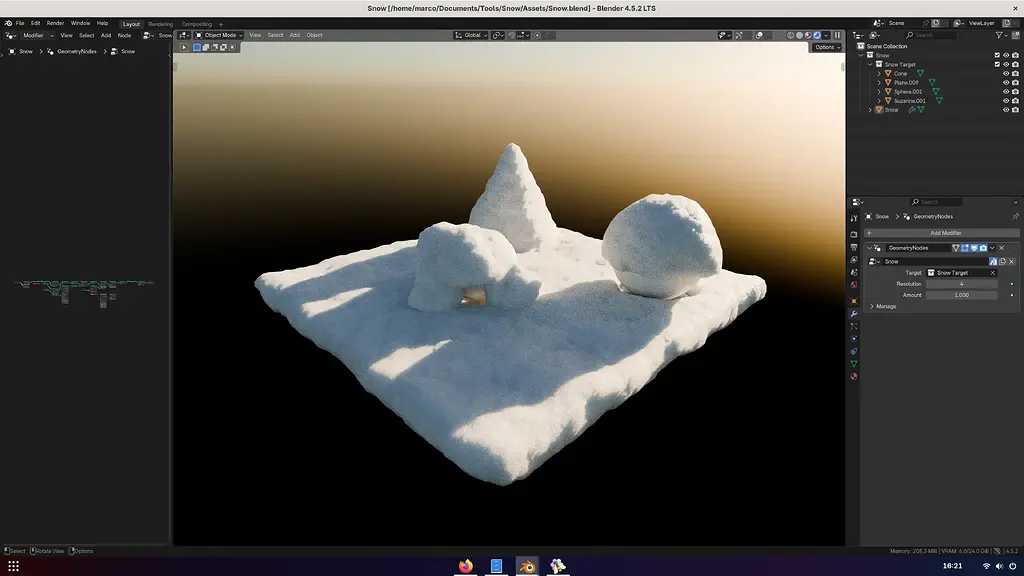
Task: Collapse the GeometryNodes modifier panel
Action: [x=869, y=248]
